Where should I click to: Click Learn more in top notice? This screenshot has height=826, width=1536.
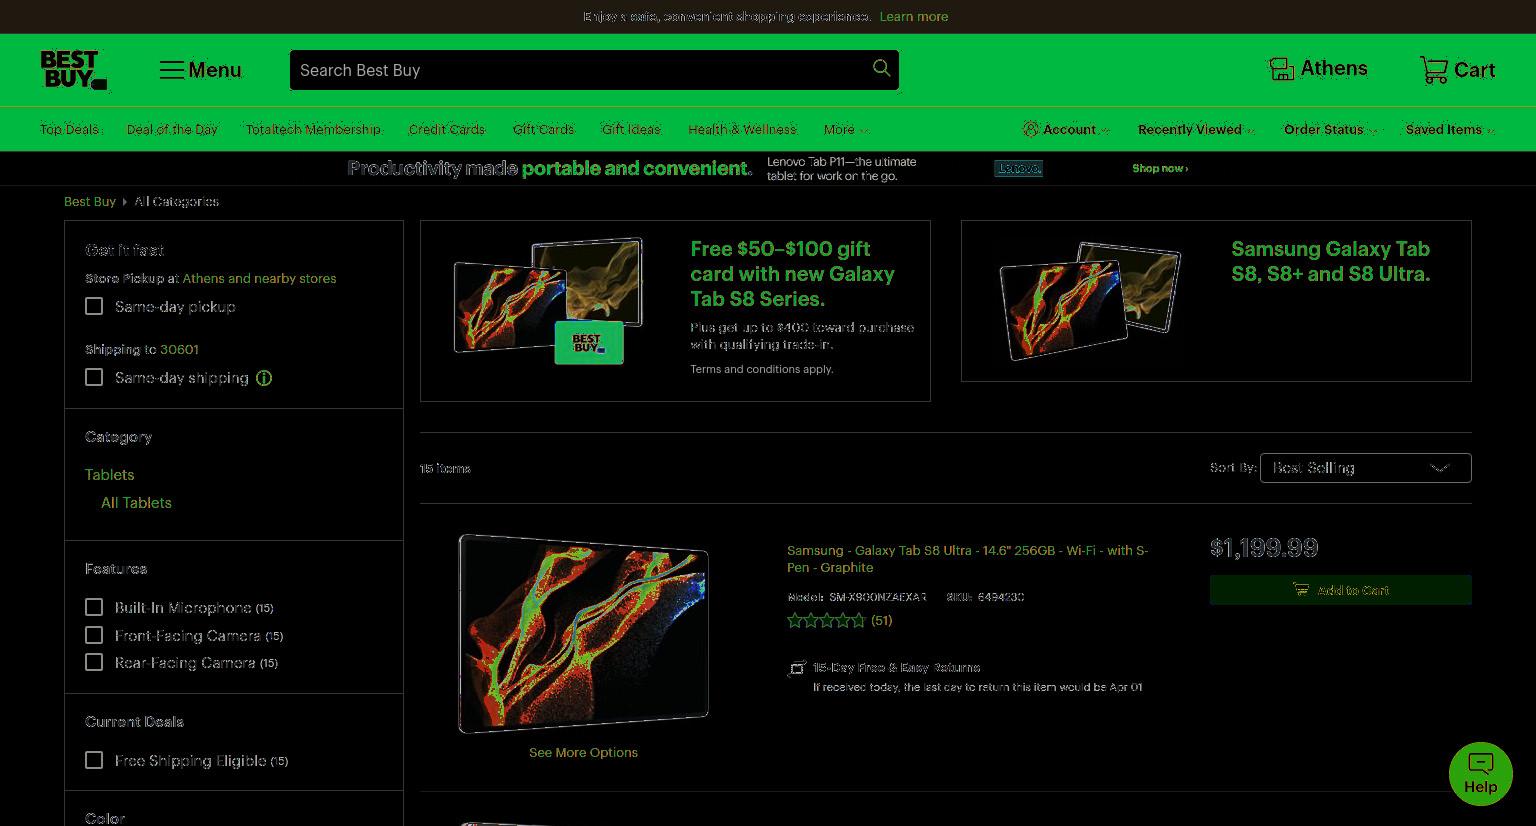coord(914,17)
